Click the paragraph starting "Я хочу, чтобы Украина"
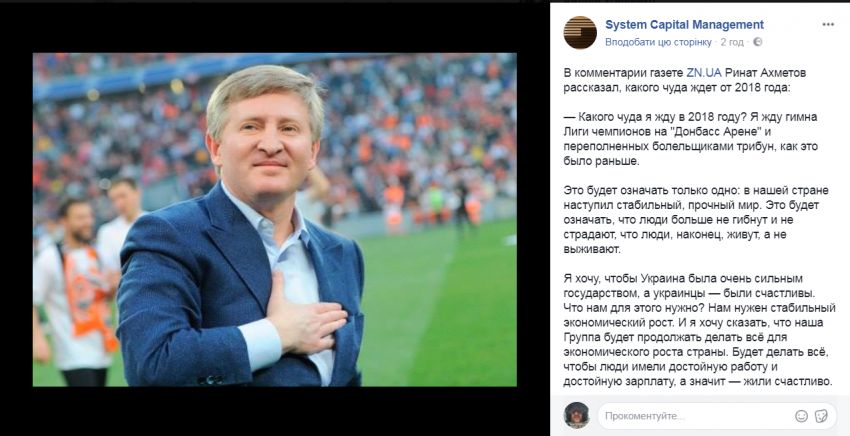Screen dimensions: 850x436 699,330
